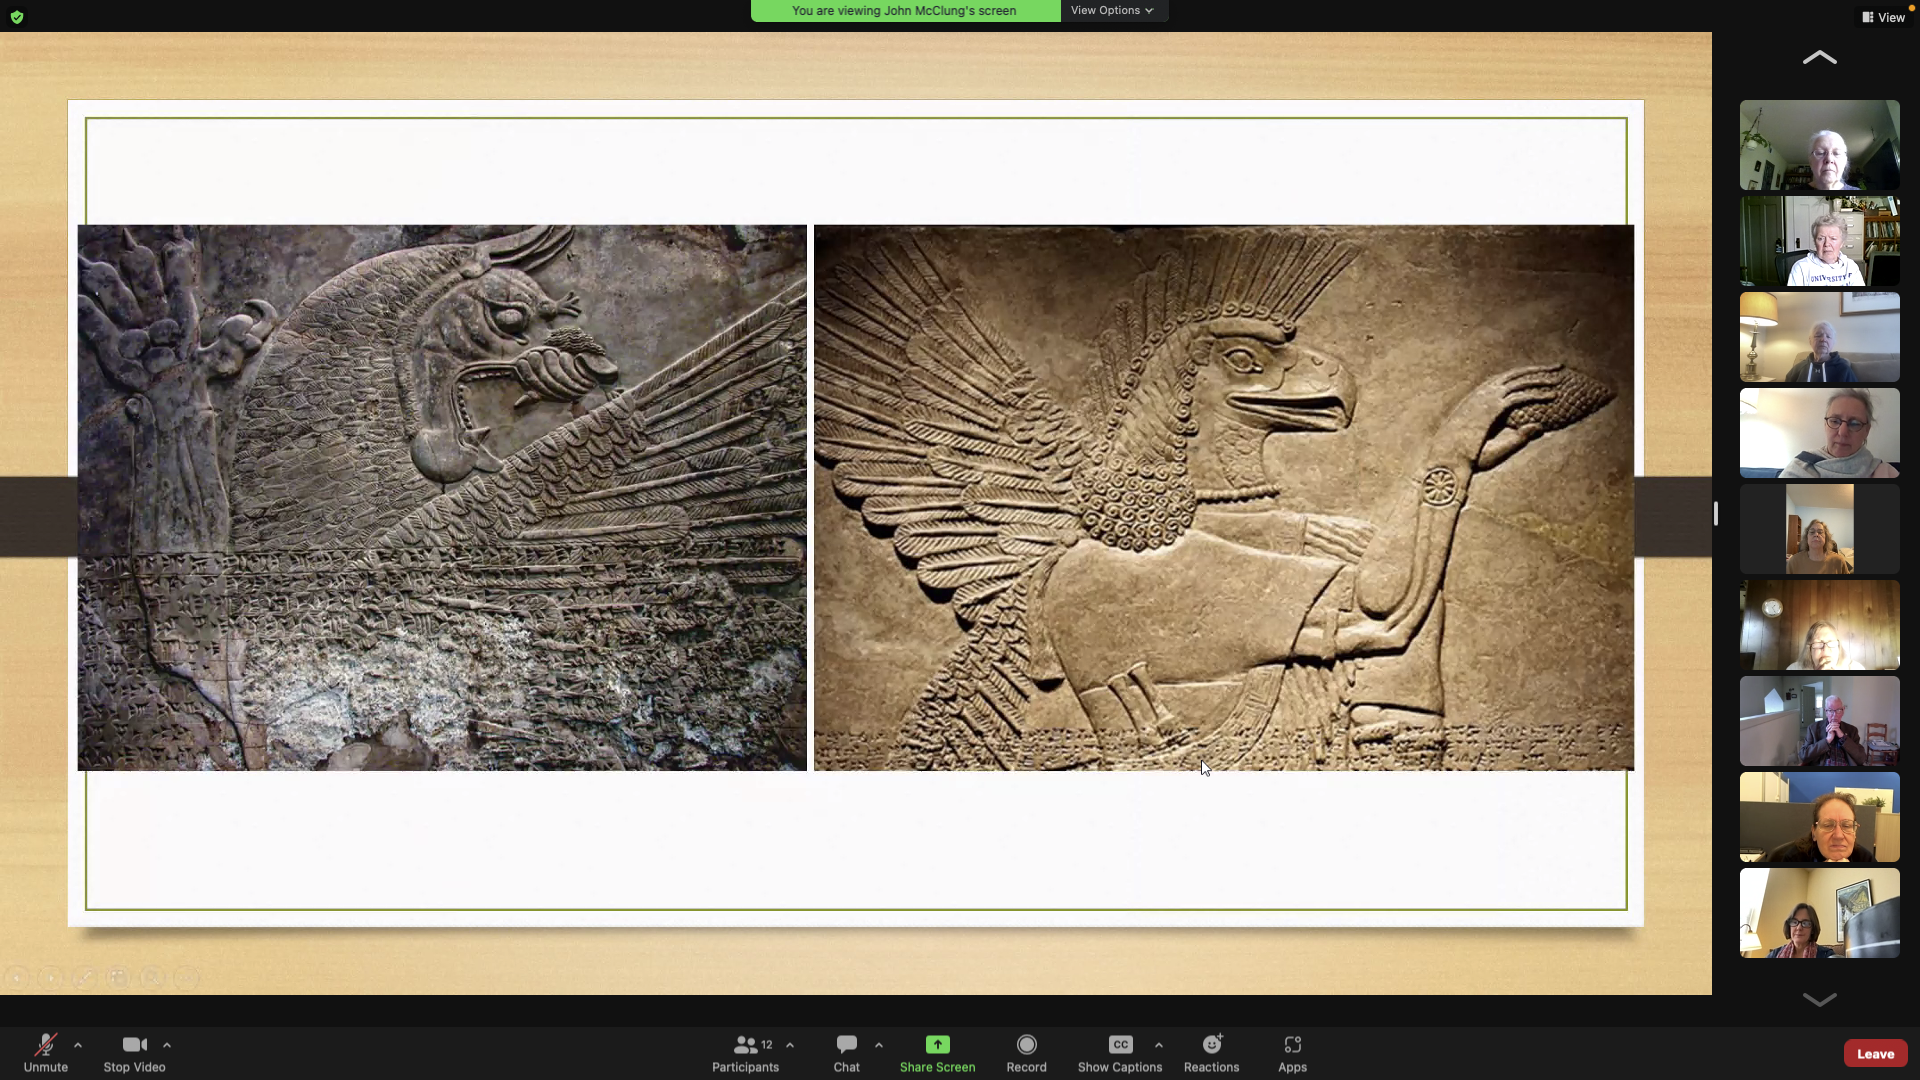Open the Apps panel
This screenshot has width=1920, height=1080.
1292,1045
